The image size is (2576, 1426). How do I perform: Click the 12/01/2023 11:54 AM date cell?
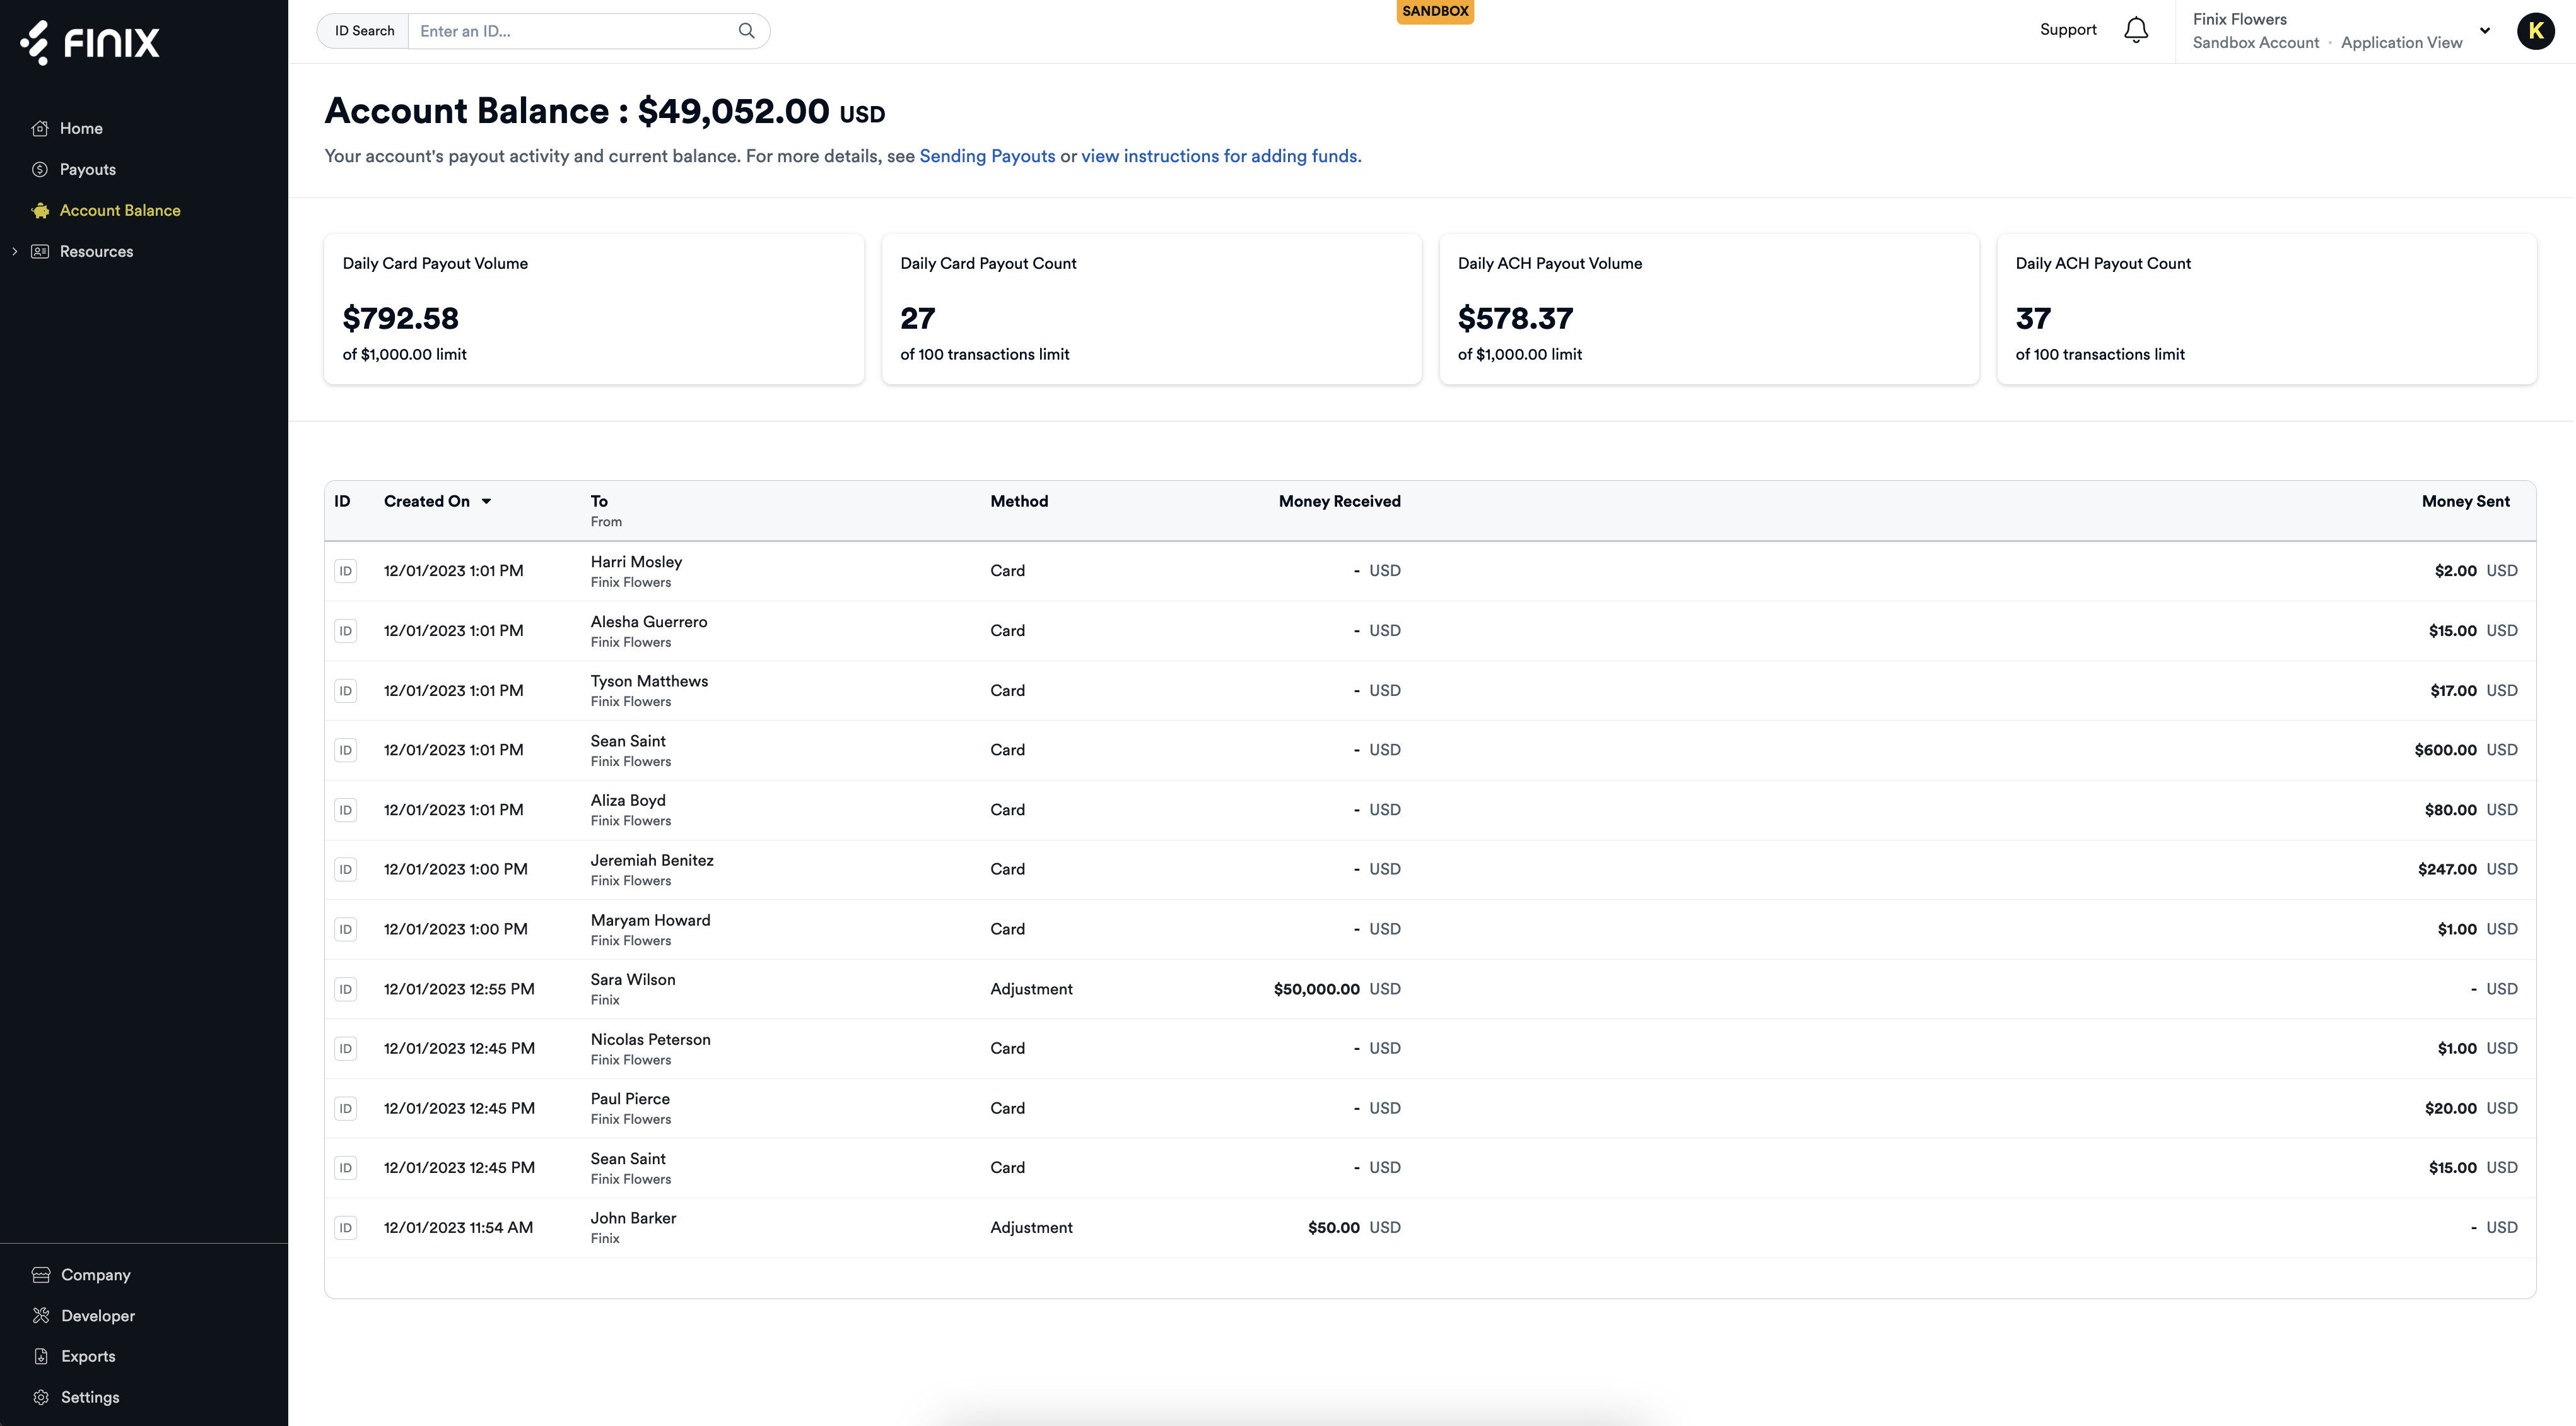458,1227
